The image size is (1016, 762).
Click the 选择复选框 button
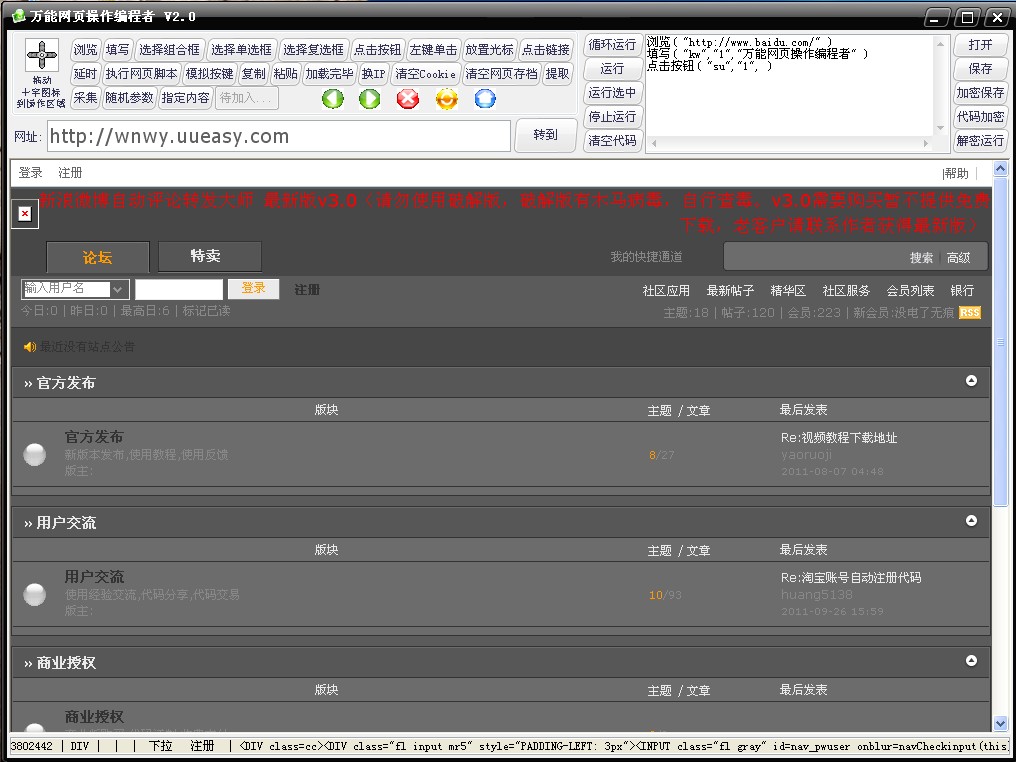(314, 50)
